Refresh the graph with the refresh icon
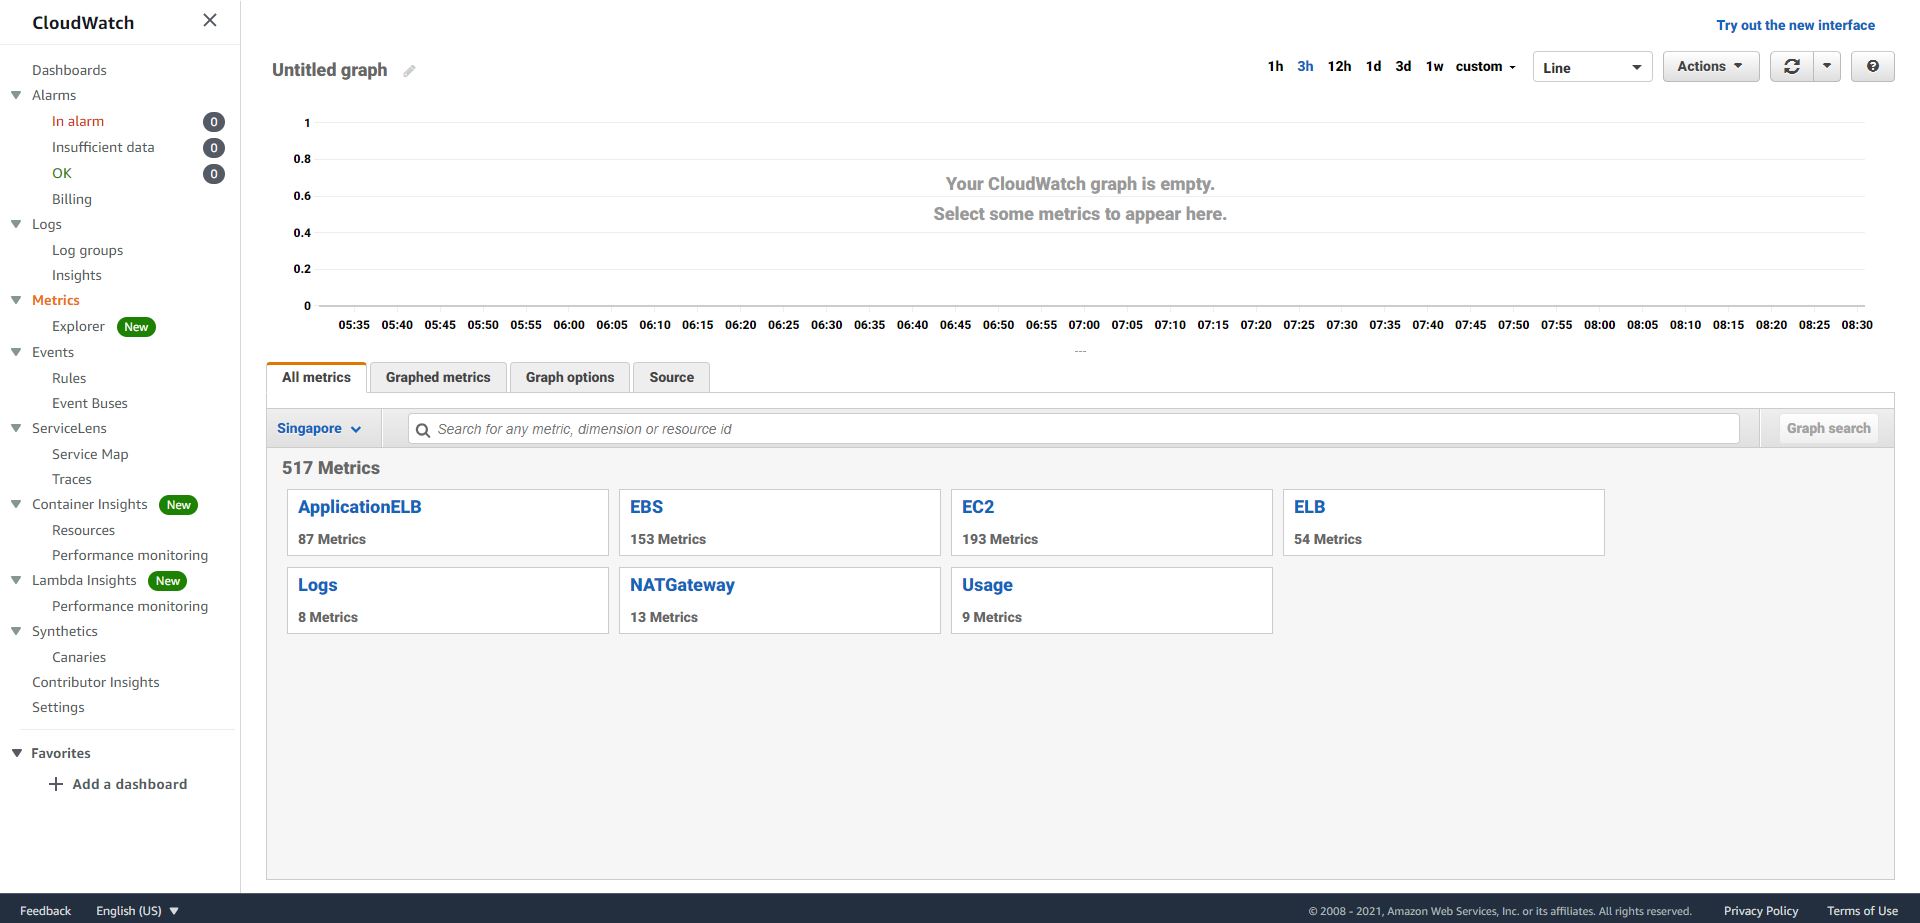1920x923 pixels. pos(1791,67)
